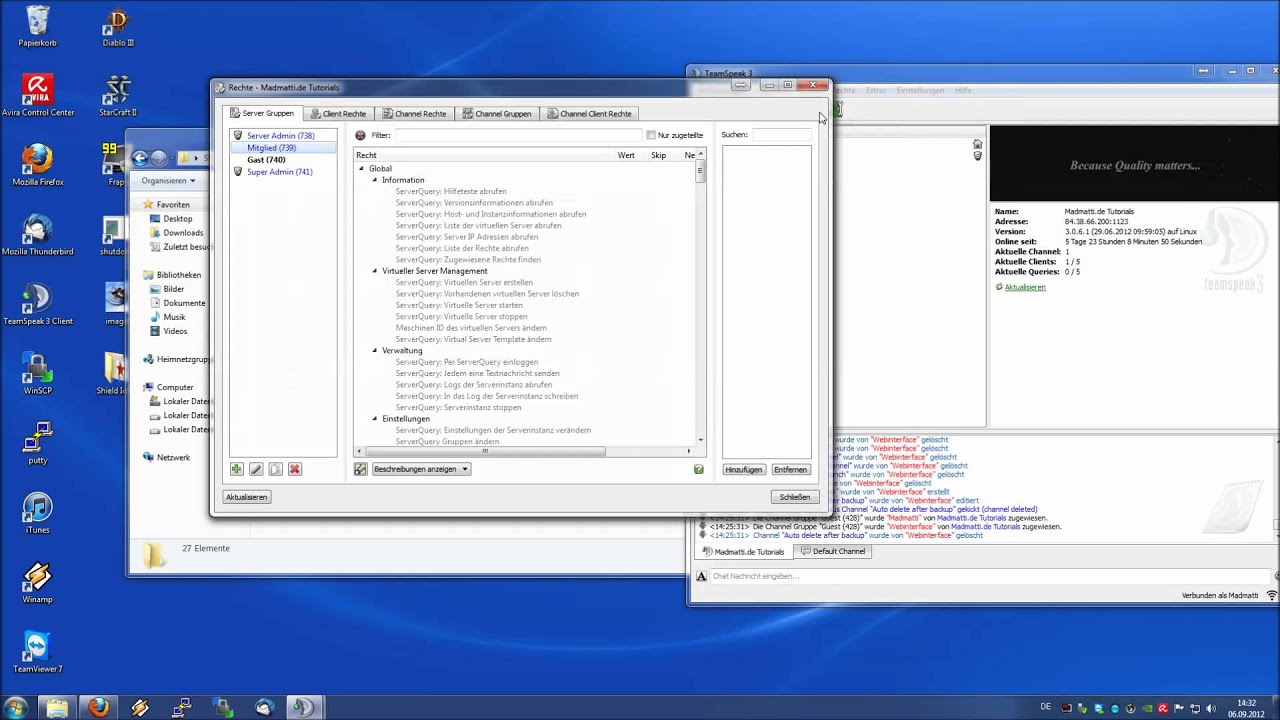This screenshot has width=1280, height=720.
Task: Delete the selected group with the red X icon
Action: [294, 469]
